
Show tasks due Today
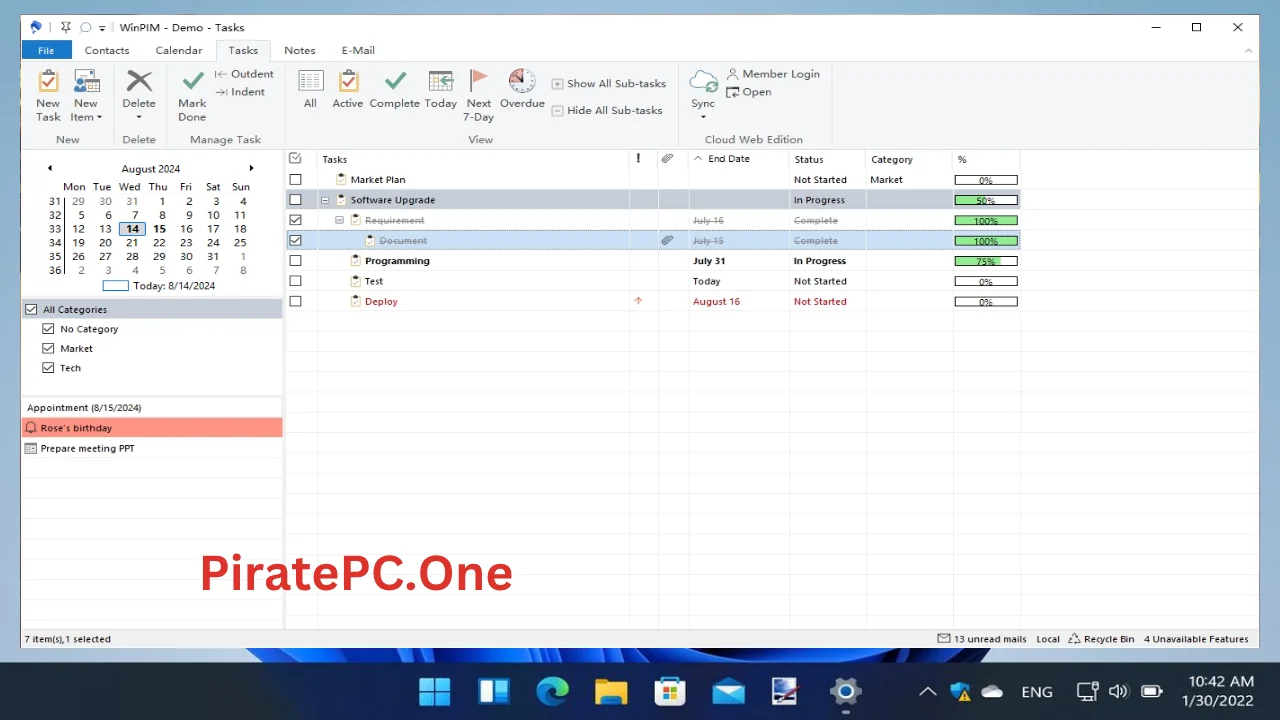(441, 89)
